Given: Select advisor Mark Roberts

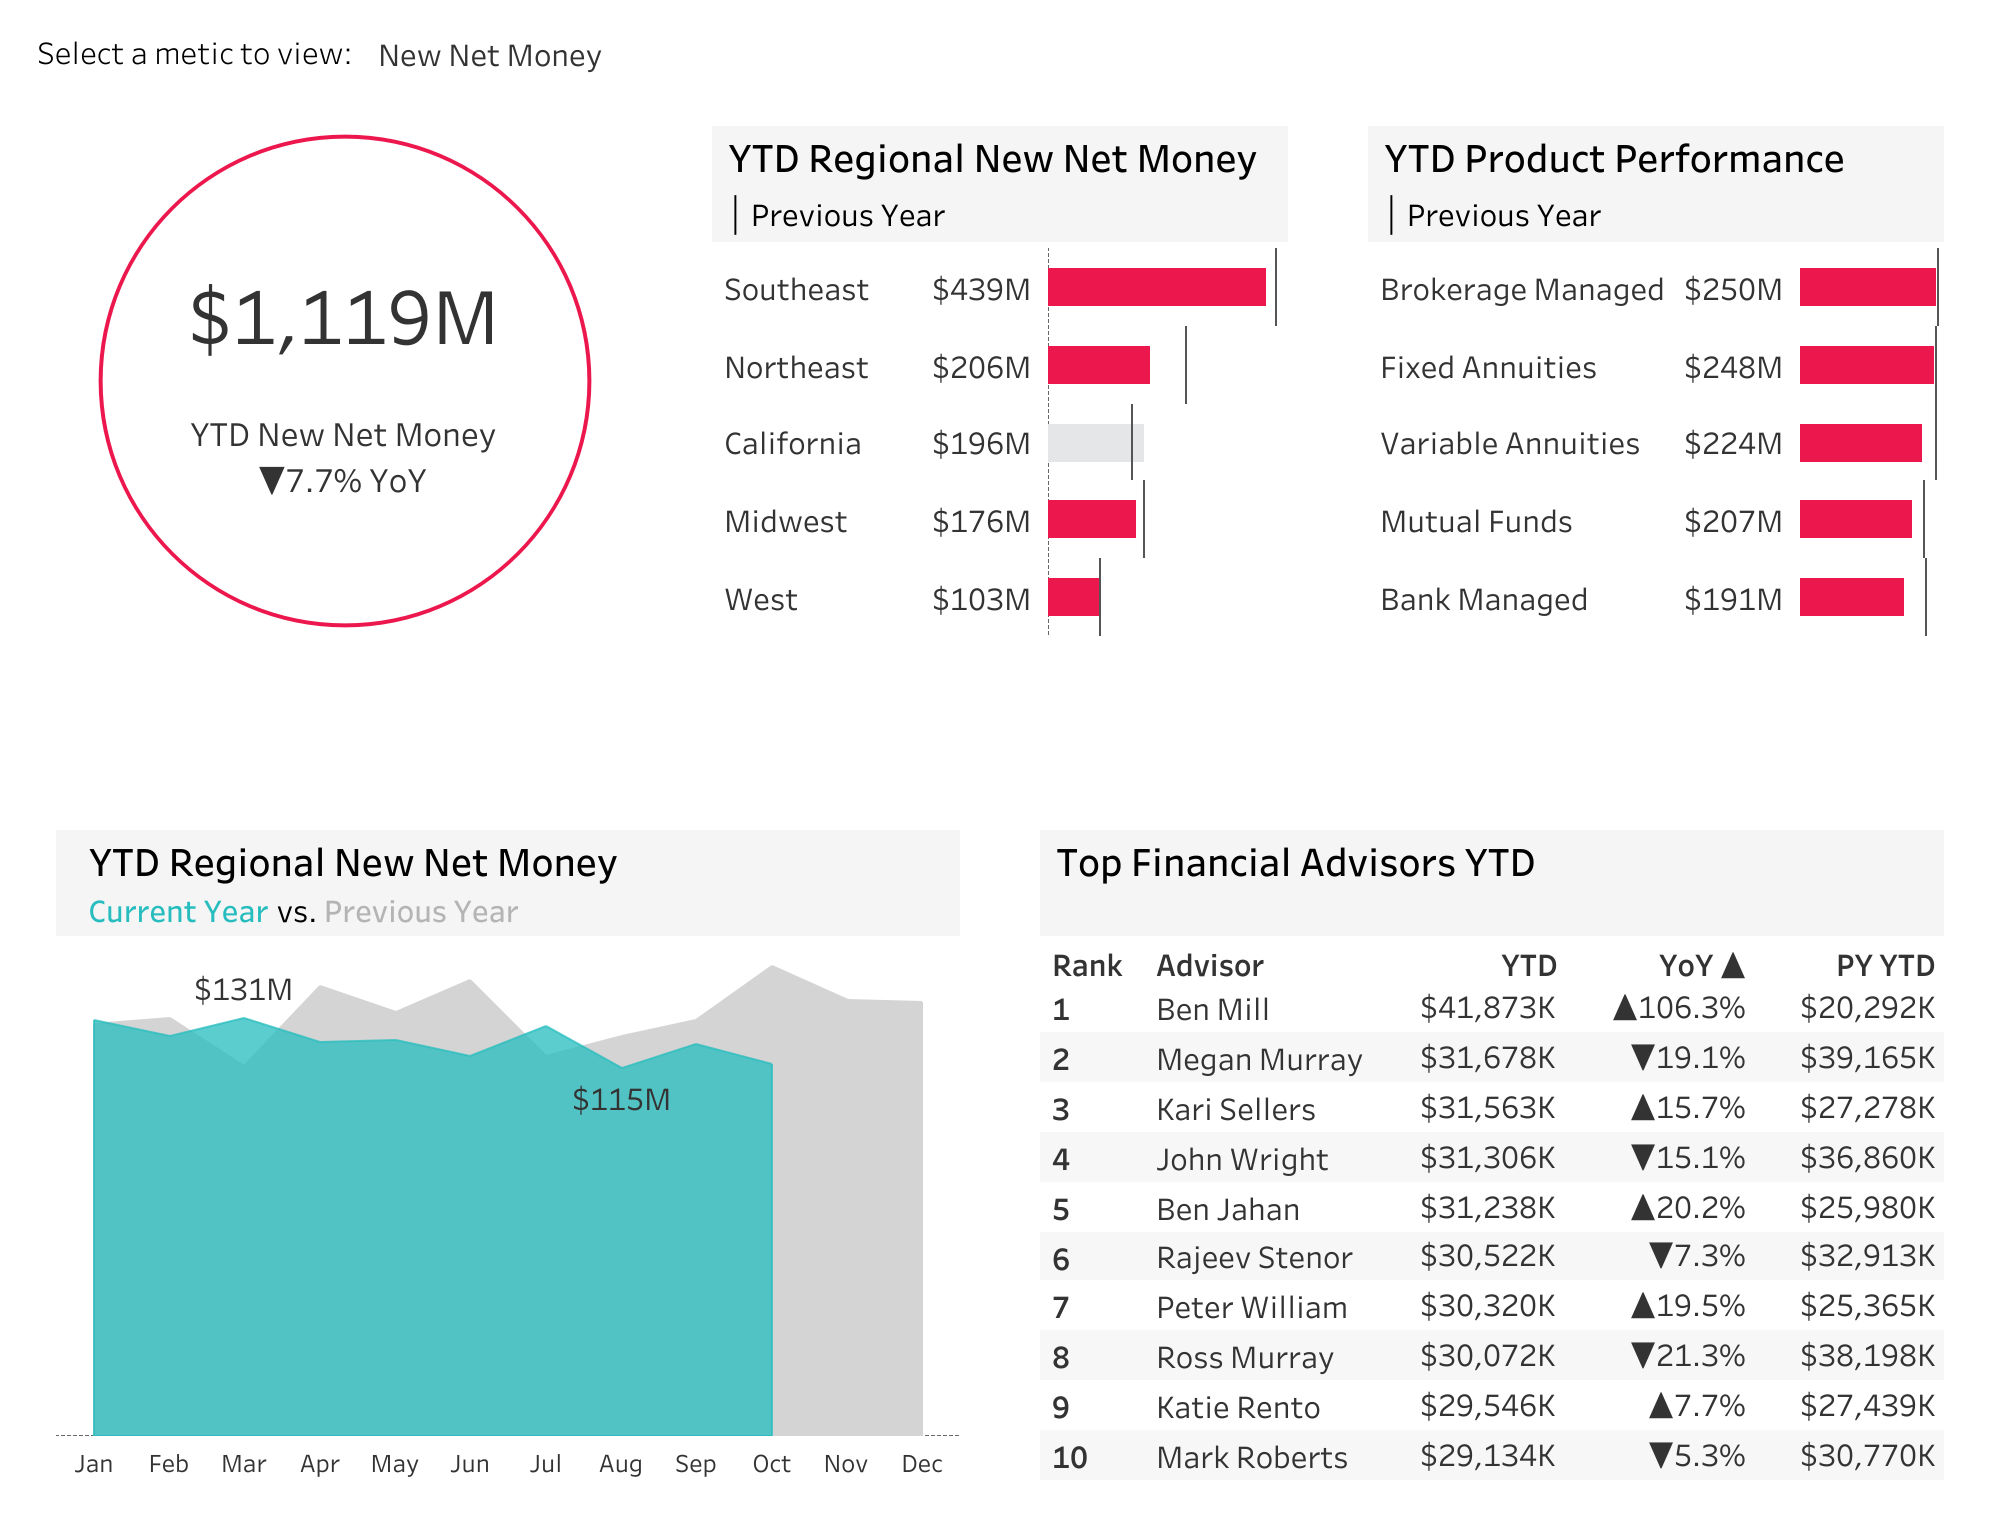Looking at the screenshot, I should click(1252, 1458).
